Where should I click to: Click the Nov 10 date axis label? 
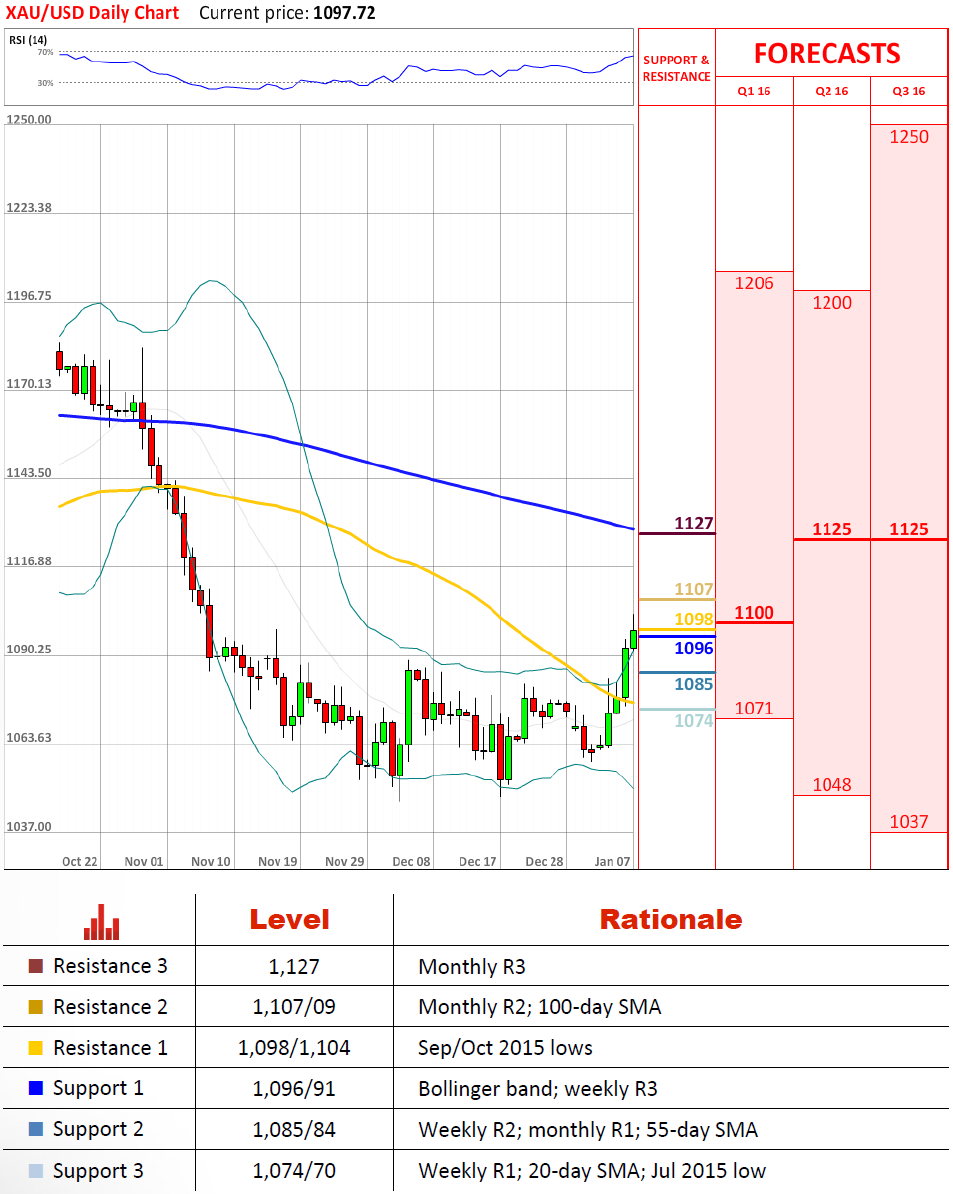click(x=211, y=861)
